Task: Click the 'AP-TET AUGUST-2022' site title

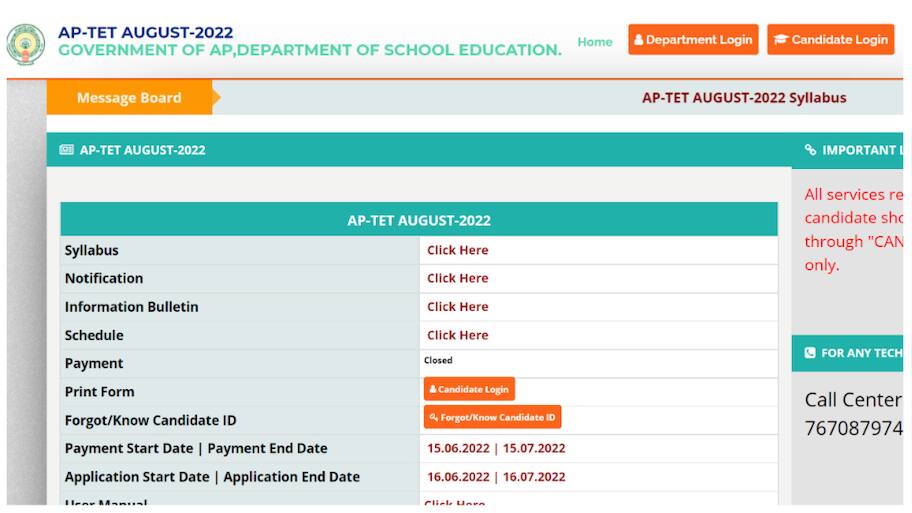Action: (145, 33)
